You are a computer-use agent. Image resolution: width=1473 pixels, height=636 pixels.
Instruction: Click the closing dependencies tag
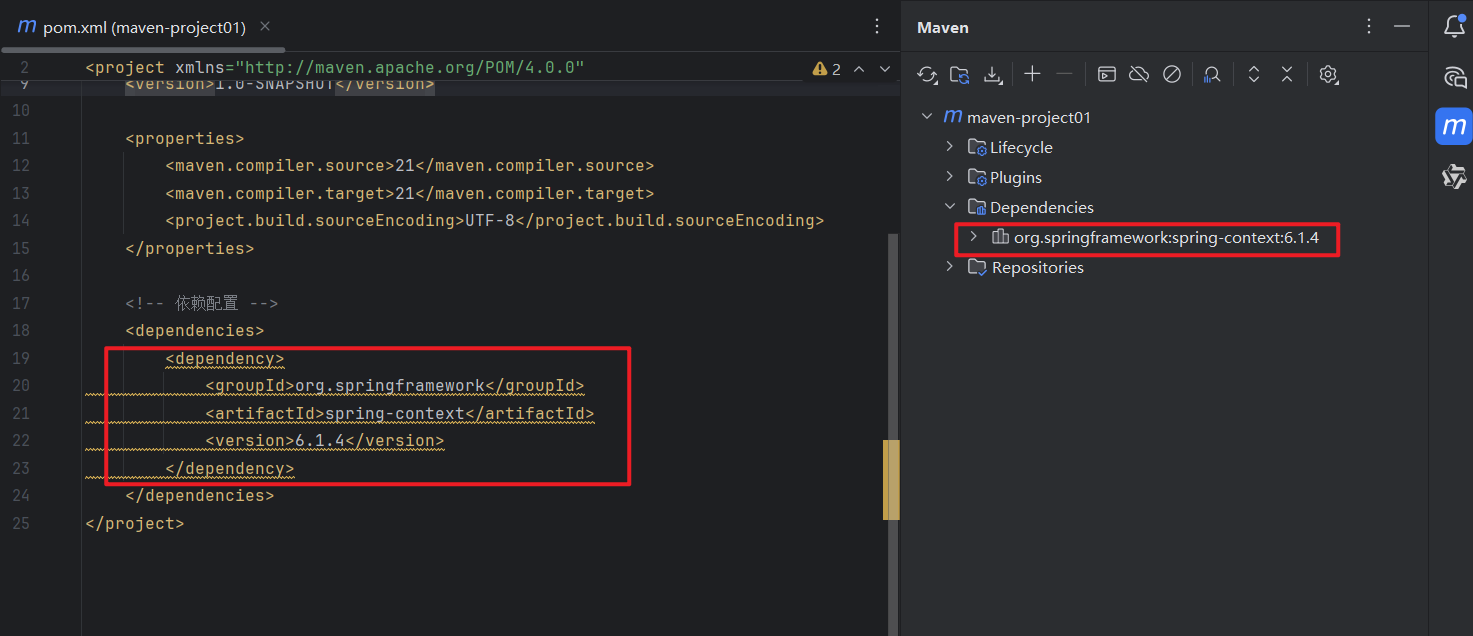click(200, 496)
